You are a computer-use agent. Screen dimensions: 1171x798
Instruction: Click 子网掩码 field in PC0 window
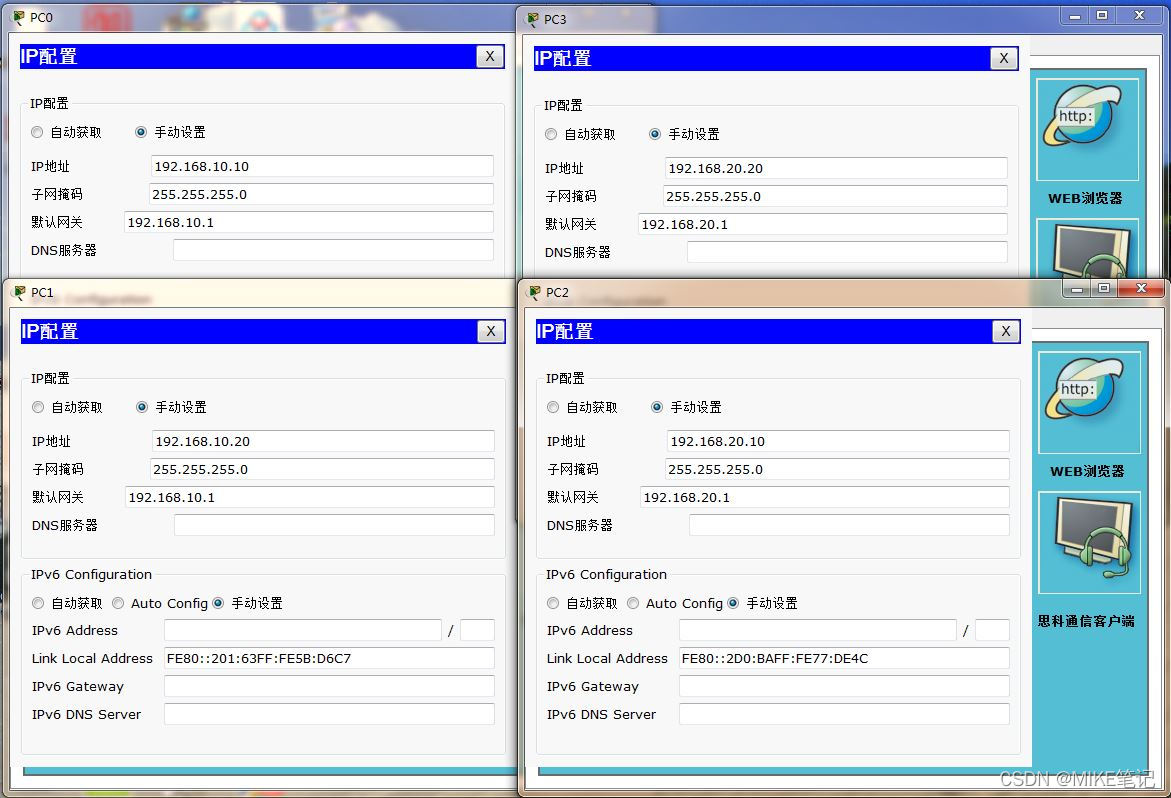tap(321, 194)
